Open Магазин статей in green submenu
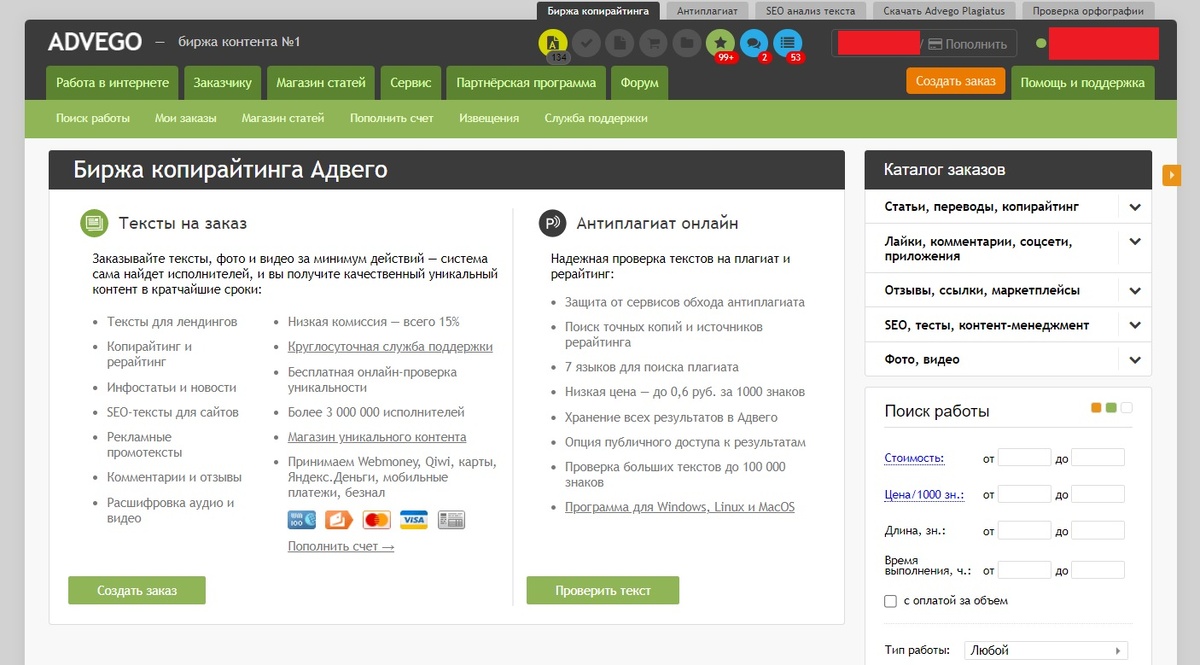The height and width of the screenshot is (665, 1200). (x=283, y=118)
